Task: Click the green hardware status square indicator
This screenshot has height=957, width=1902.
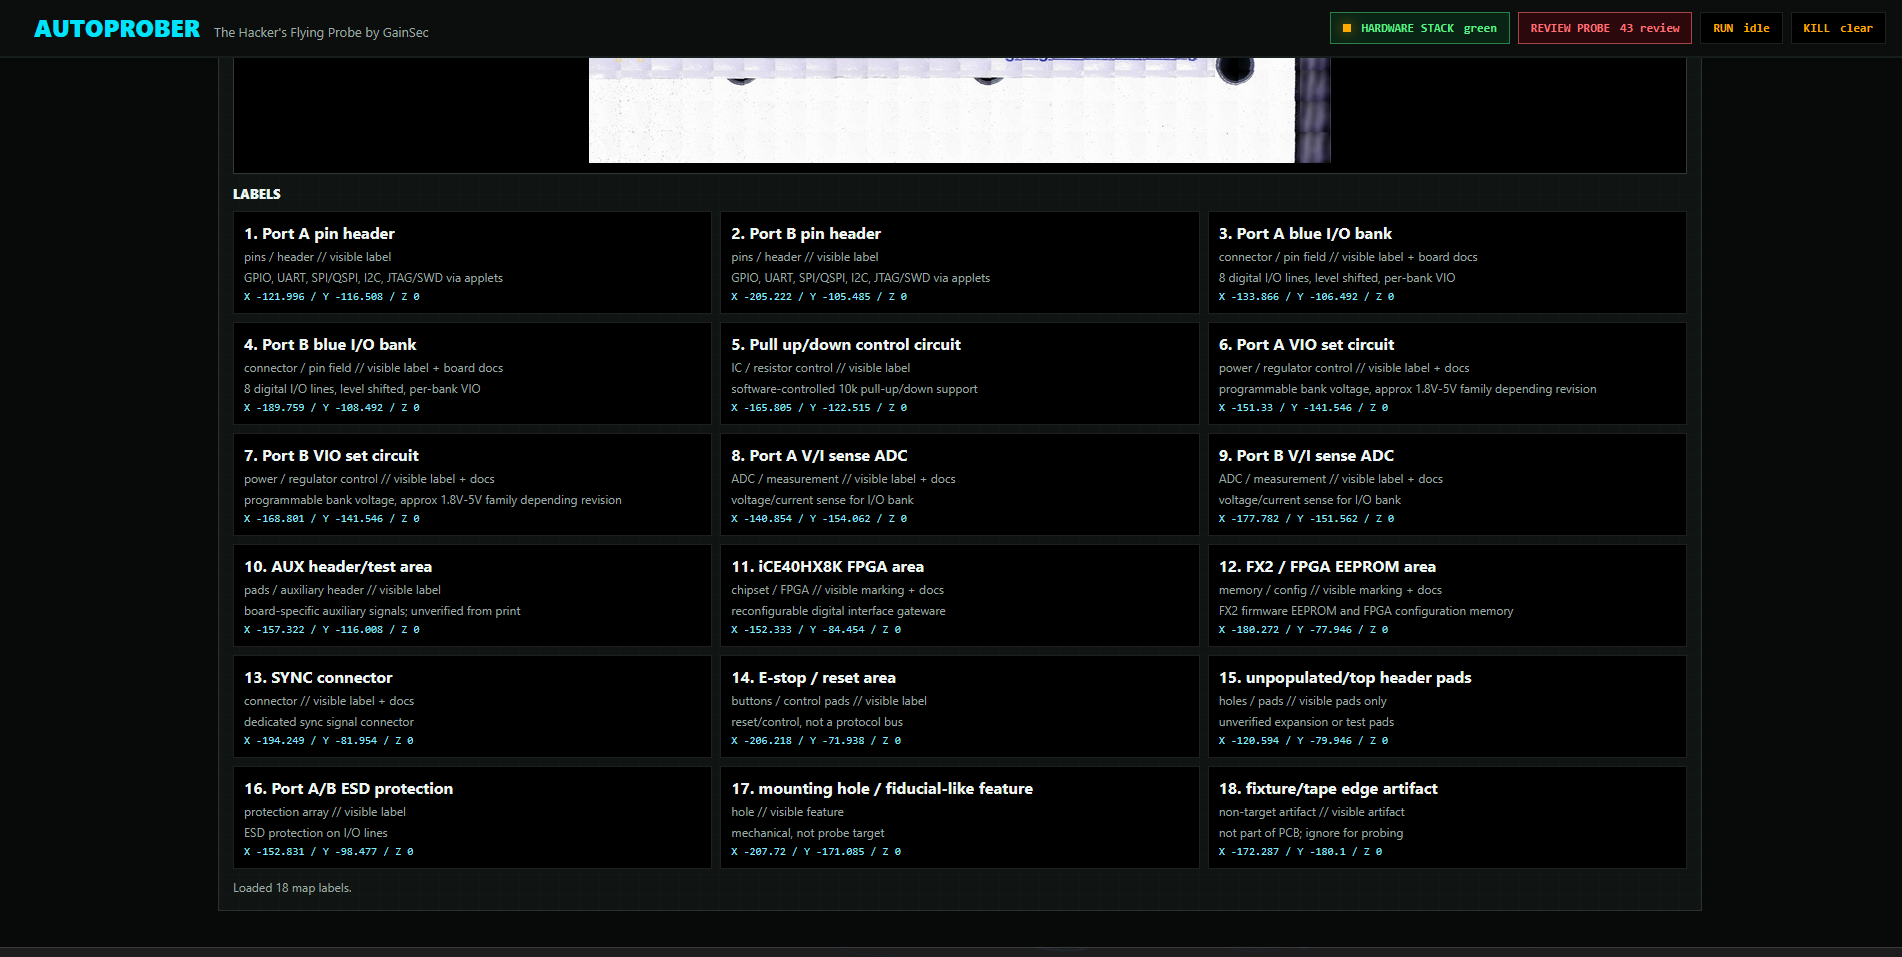Action: click(1345, 28)
